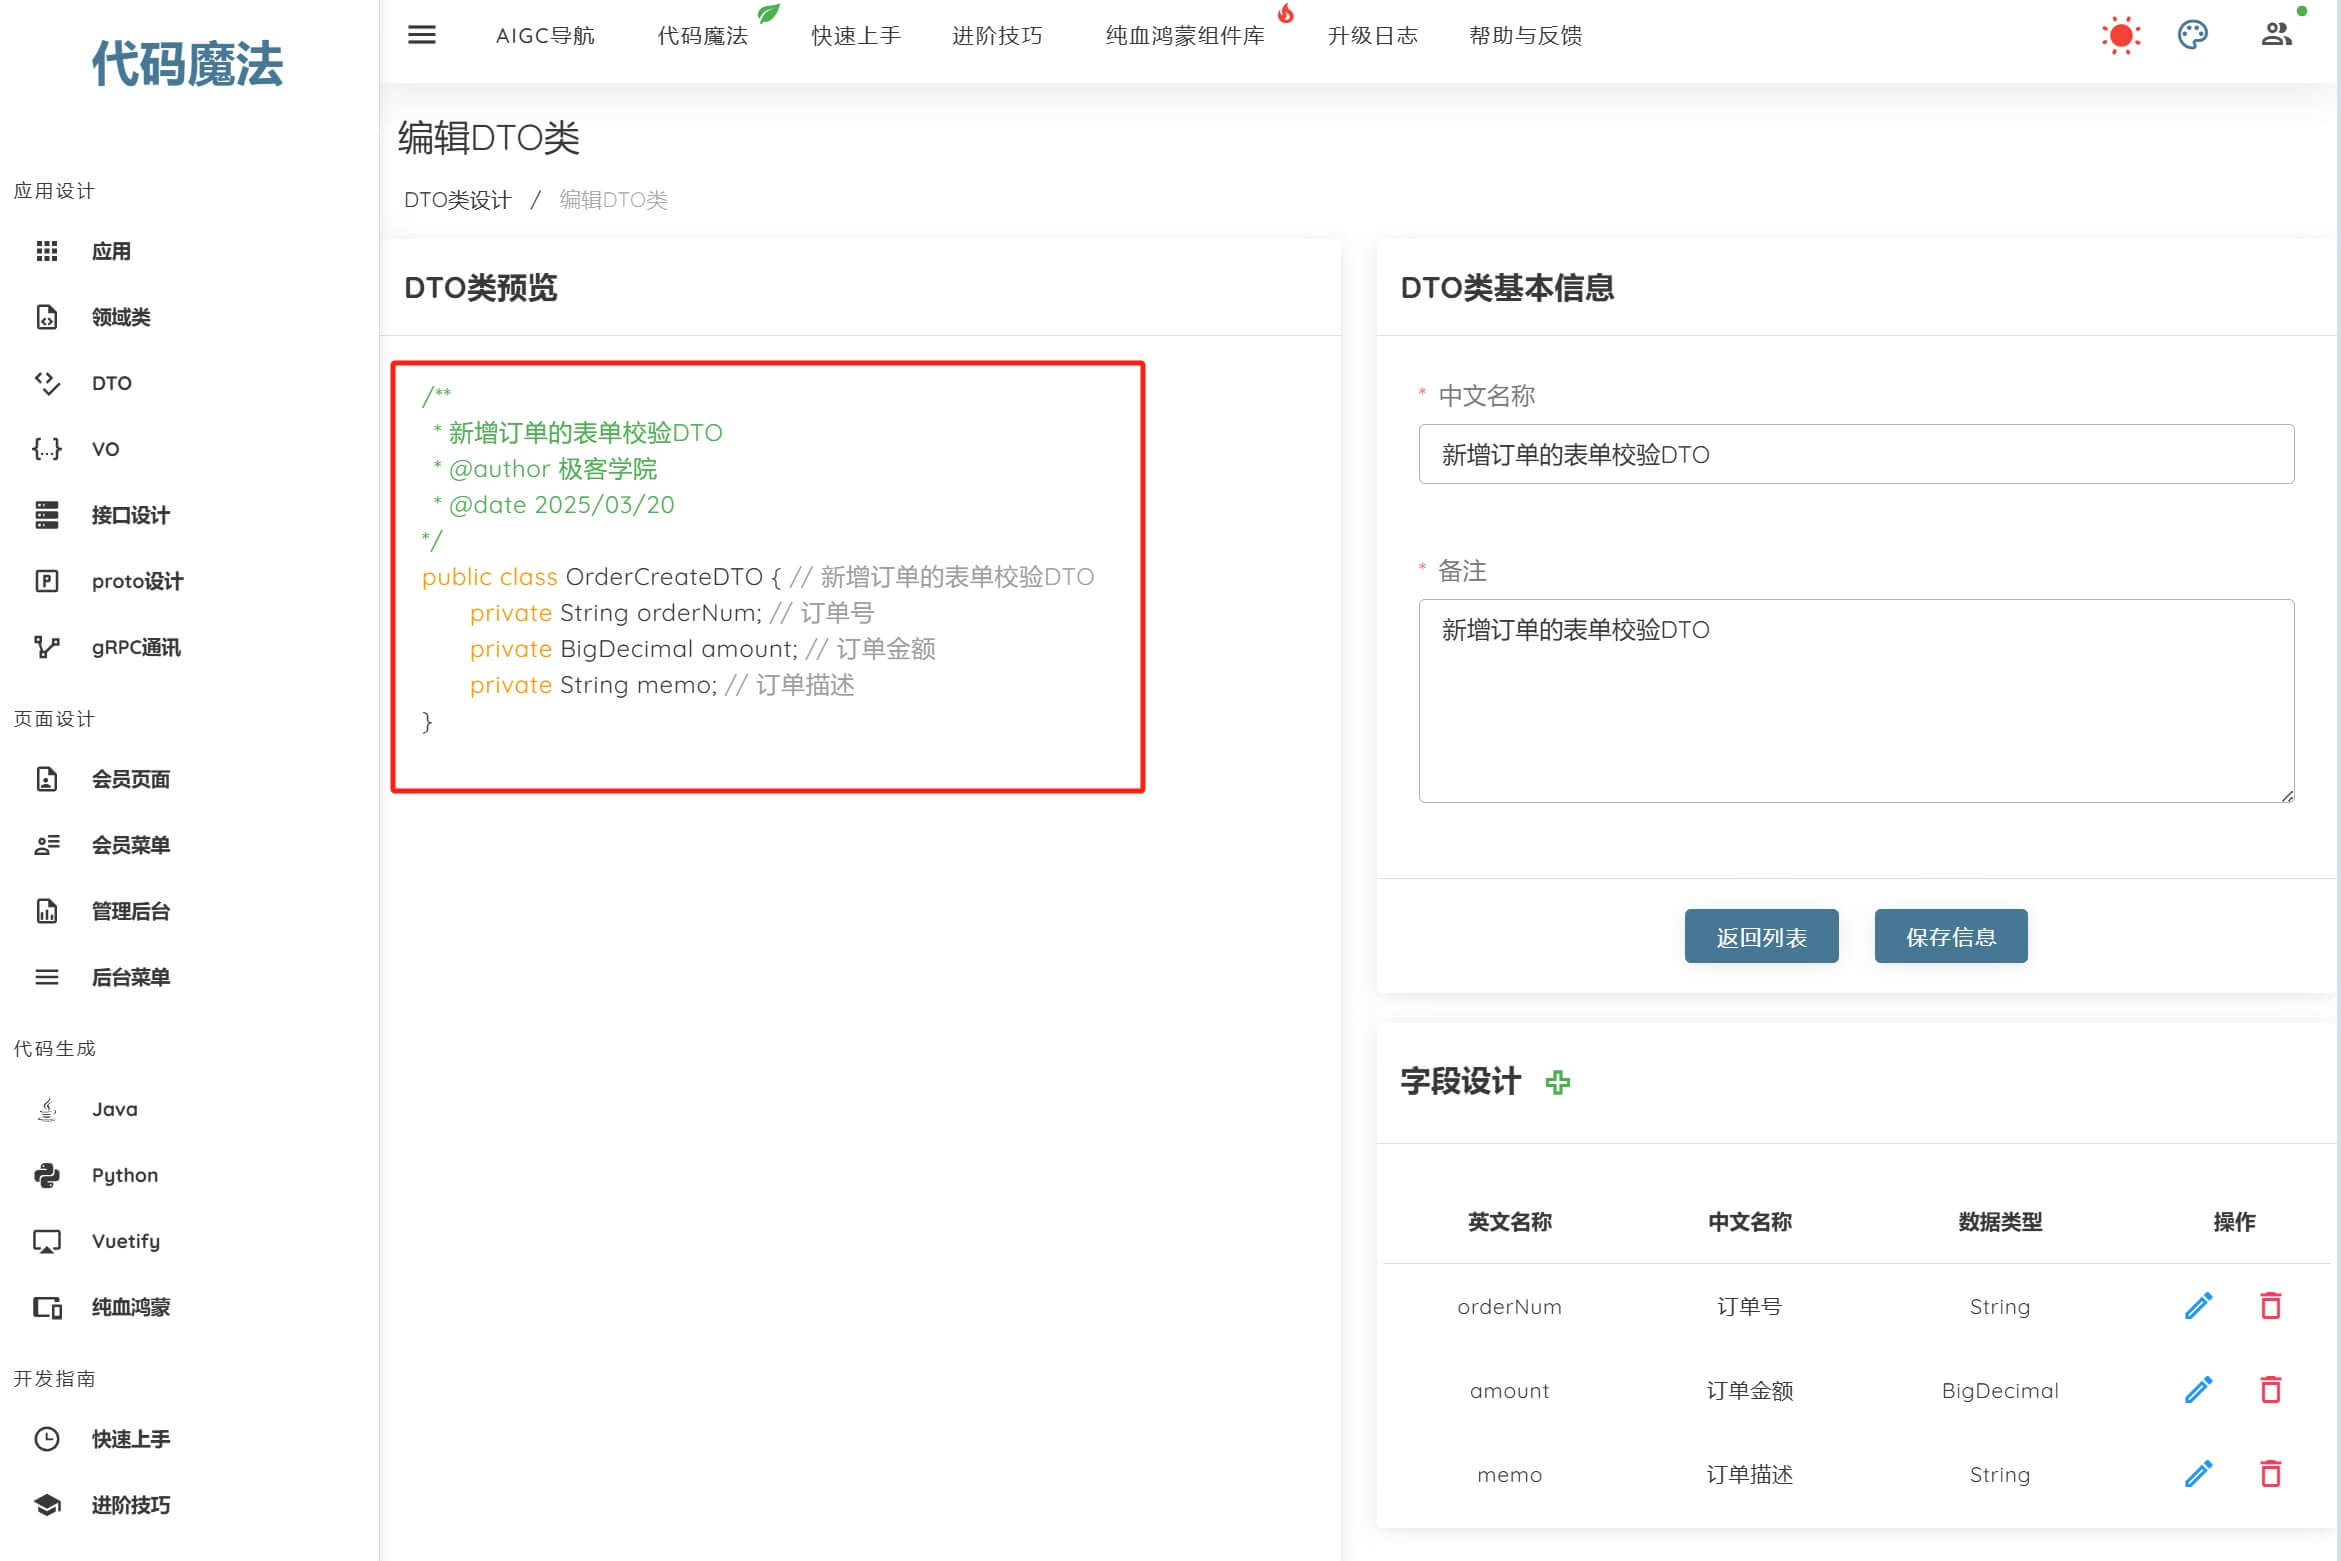Open DTO in the sidebar
This screenshot has width=2341, height=1561.
click(111, 383)
